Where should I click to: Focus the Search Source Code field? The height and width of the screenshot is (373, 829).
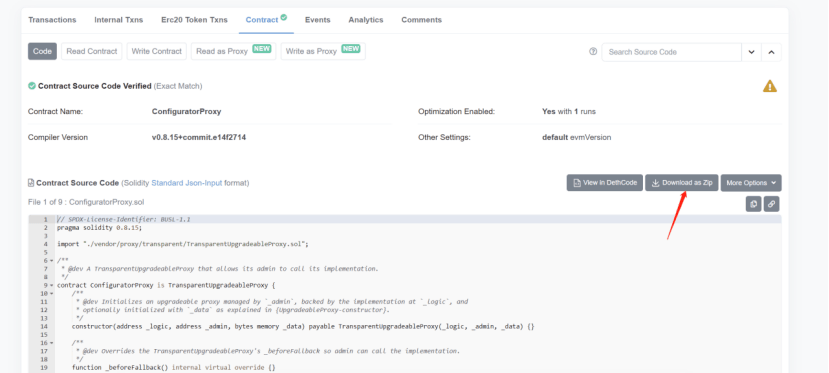pos(671,52)
